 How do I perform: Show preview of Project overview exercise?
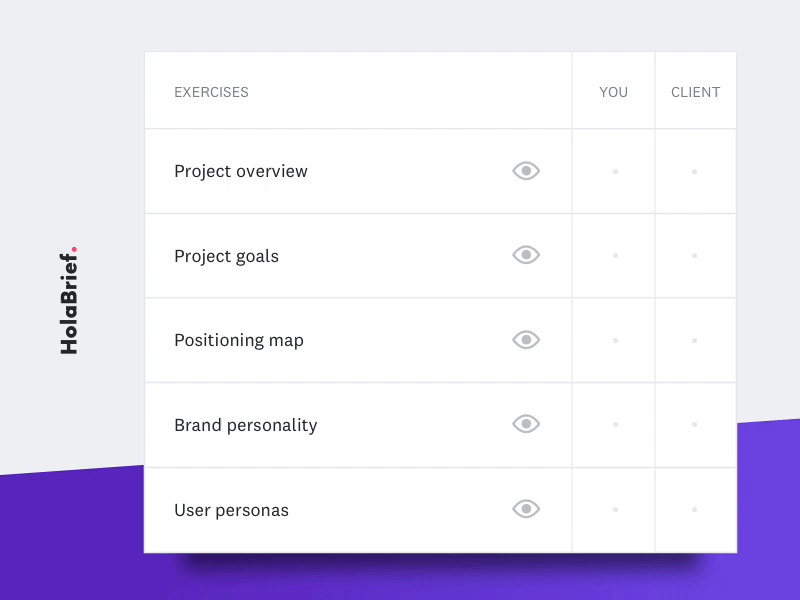[526, 170]
